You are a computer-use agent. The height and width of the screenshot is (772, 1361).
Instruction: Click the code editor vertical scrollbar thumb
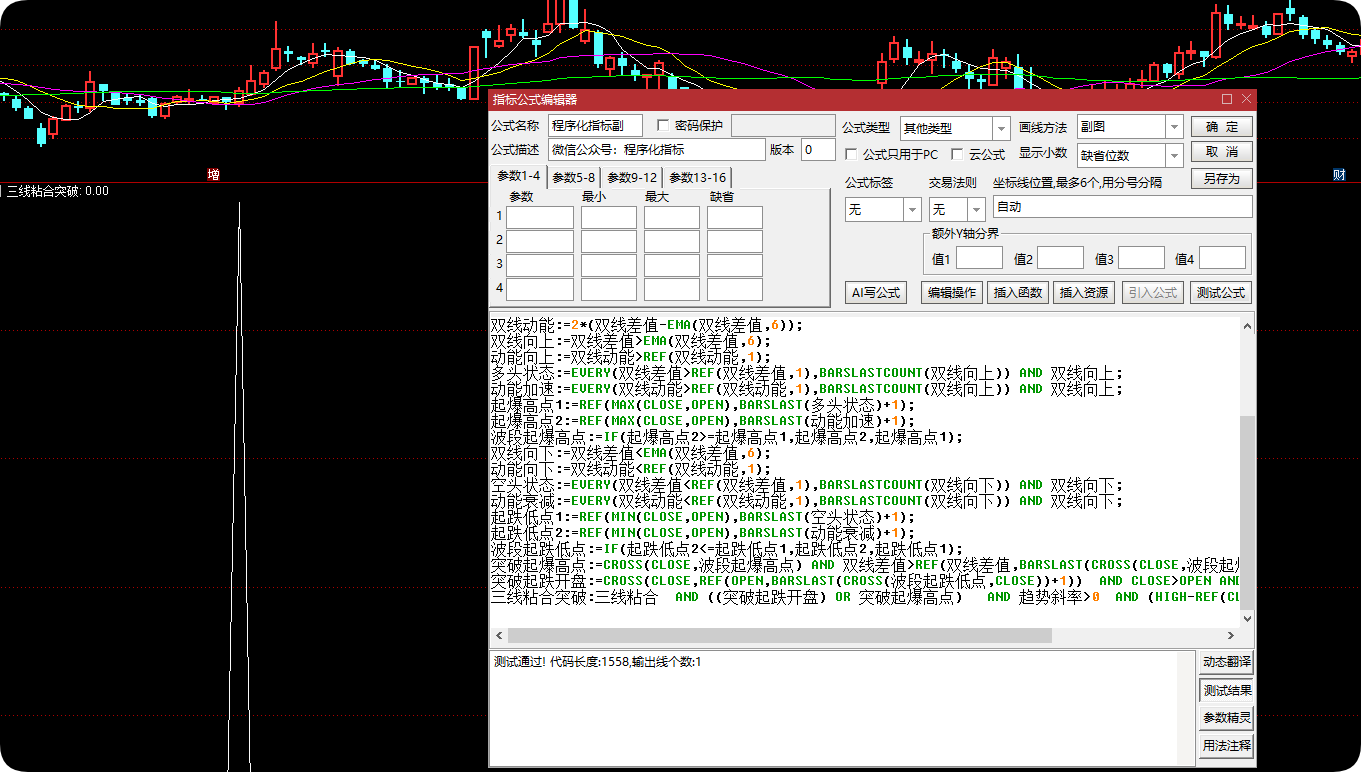[1246, 513]
